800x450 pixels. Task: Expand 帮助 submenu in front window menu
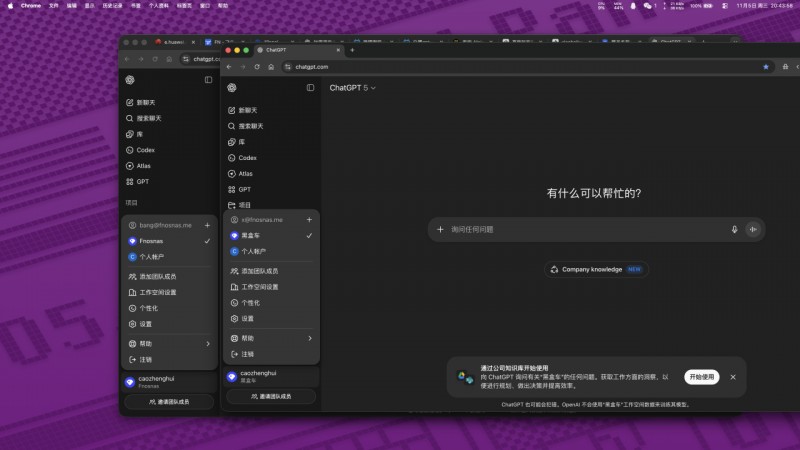pos(271,338)
